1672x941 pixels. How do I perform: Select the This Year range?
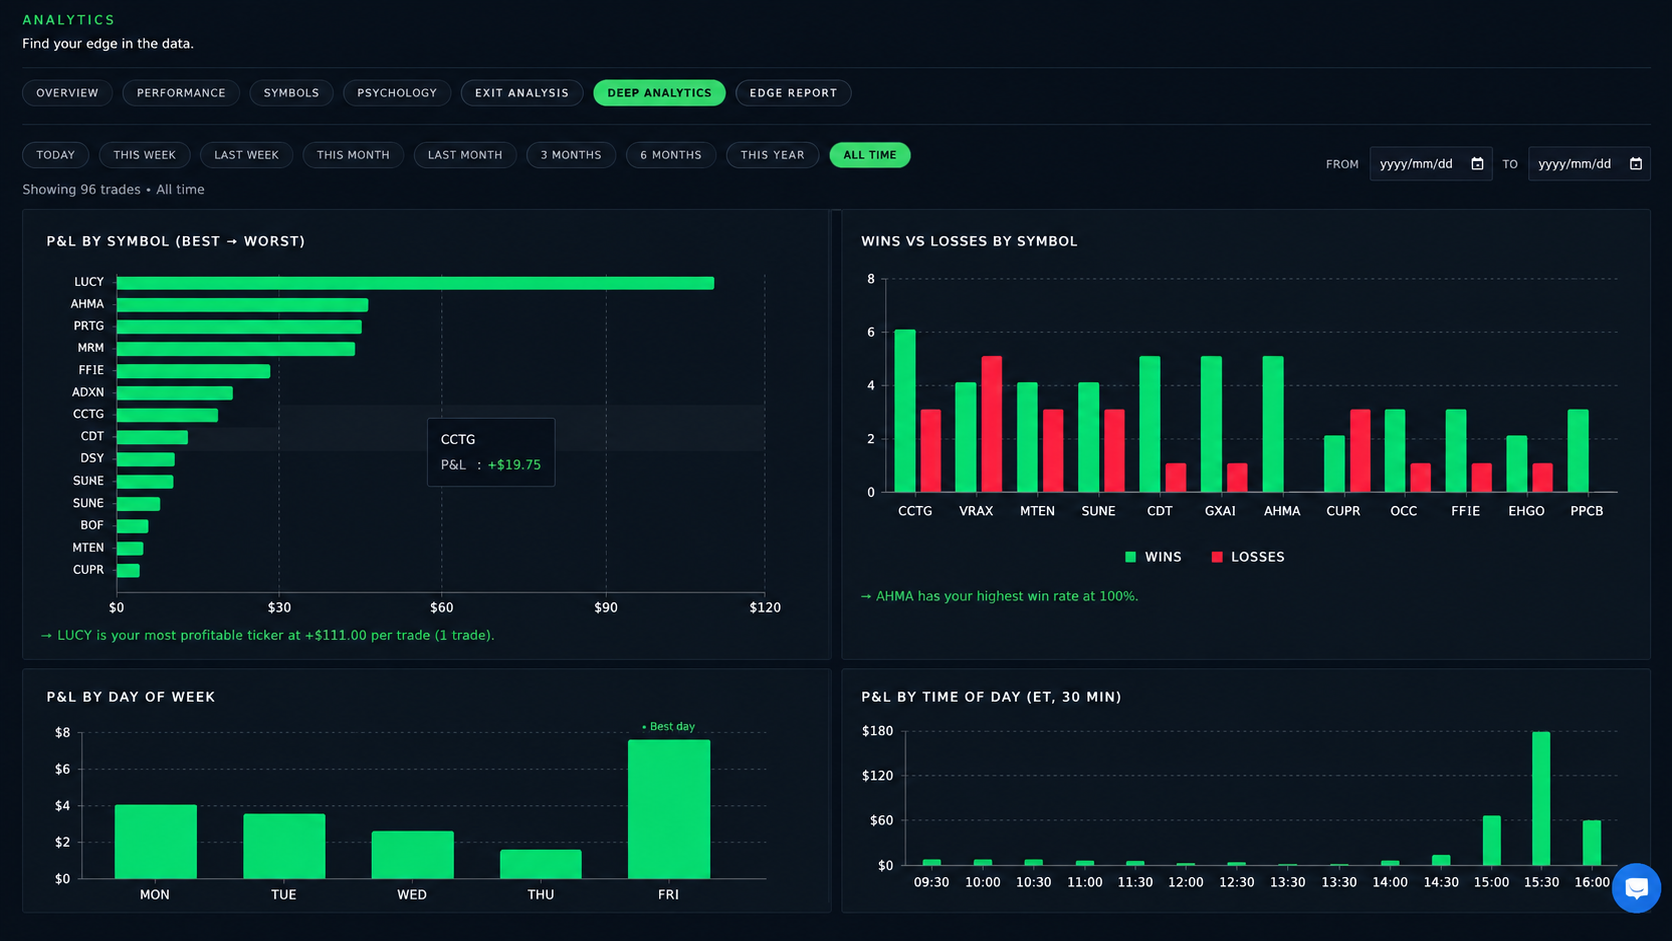coord(772,155)
